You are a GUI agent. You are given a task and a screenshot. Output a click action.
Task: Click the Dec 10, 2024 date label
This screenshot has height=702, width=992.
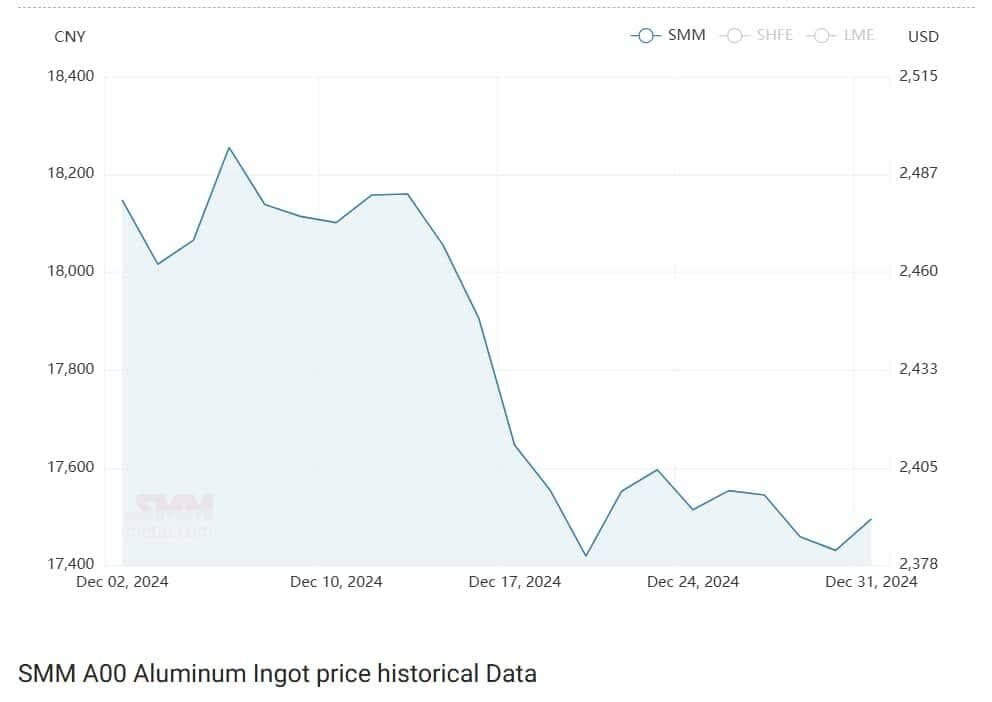tap(336, 582)
